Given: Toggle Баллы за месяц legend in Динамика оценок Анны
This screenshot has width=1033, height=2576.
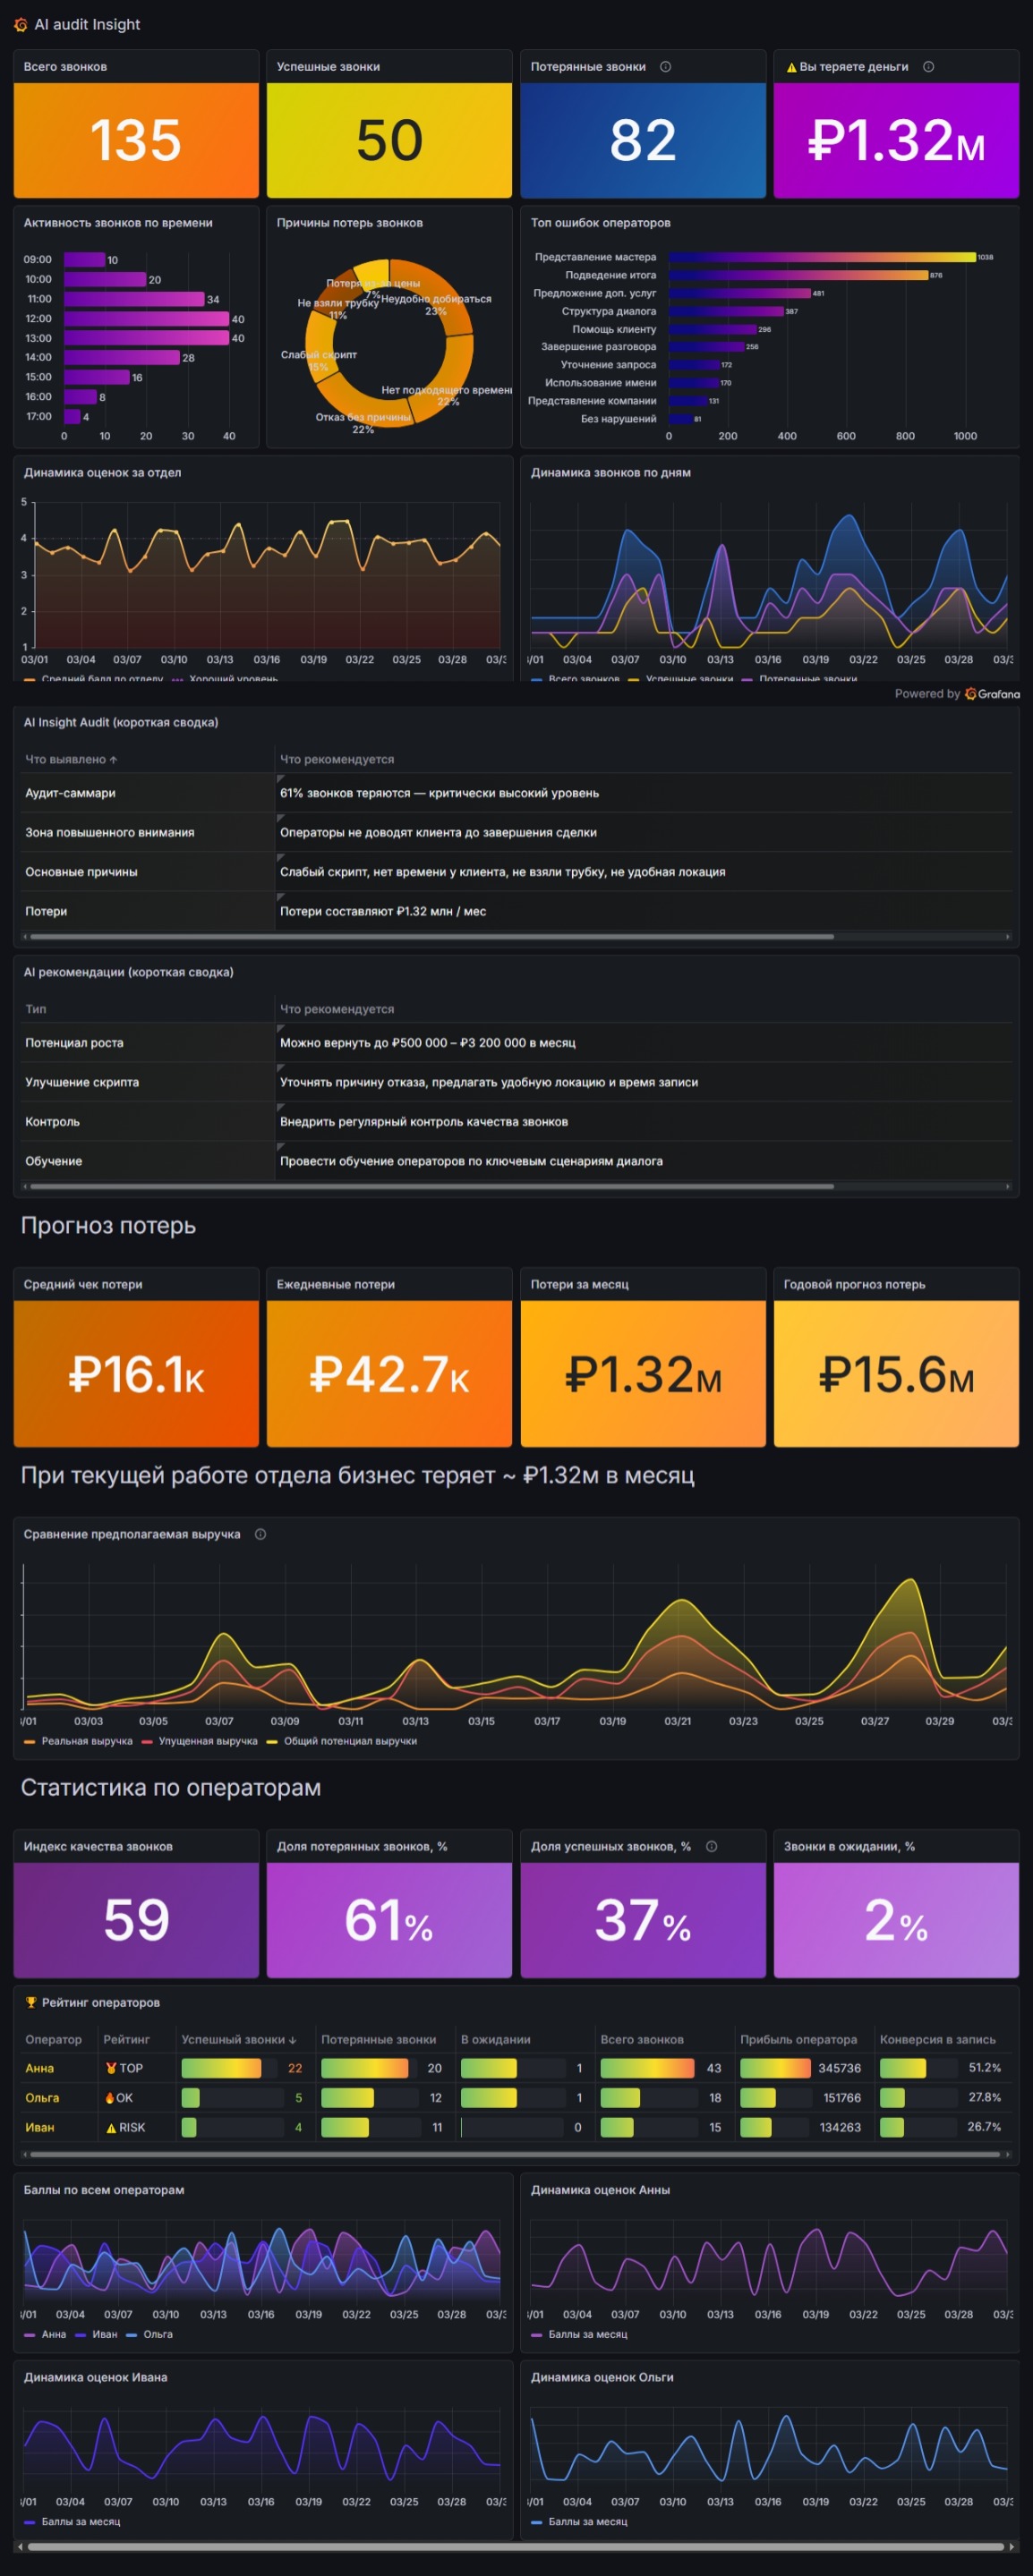Looking at the screenshot, I should click(x=579, y=2334).
